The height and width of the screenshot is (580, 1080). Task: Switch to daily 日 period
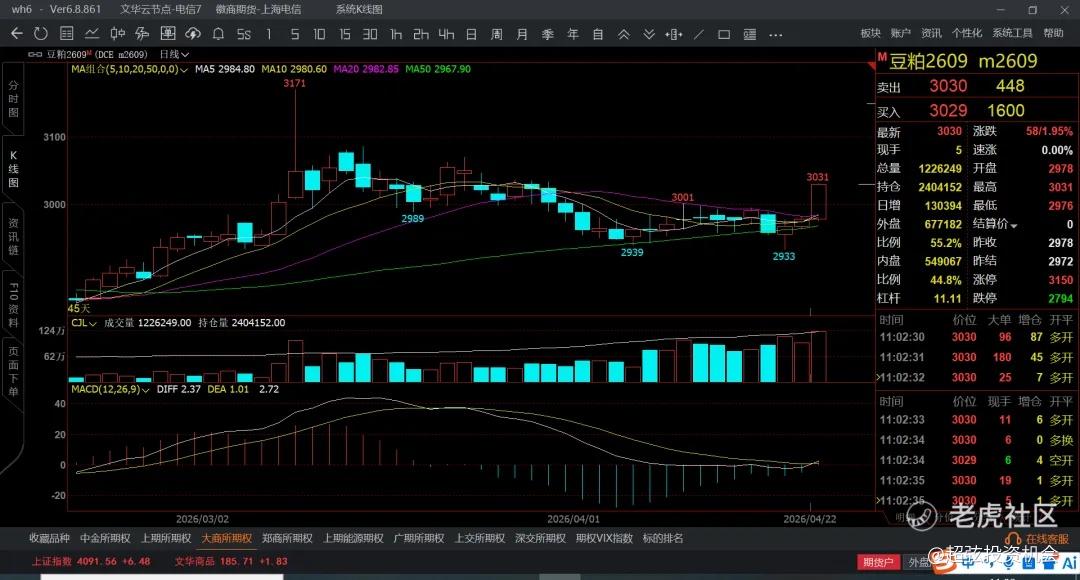point(471,34)
